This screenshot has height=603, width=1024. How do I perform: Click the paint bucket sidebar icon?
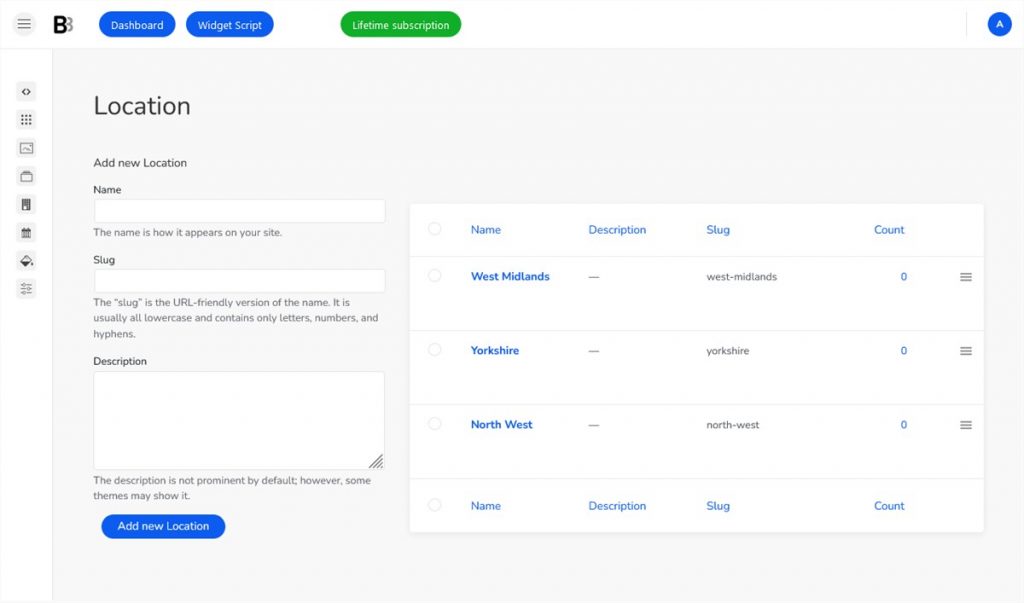pos(25,260)
